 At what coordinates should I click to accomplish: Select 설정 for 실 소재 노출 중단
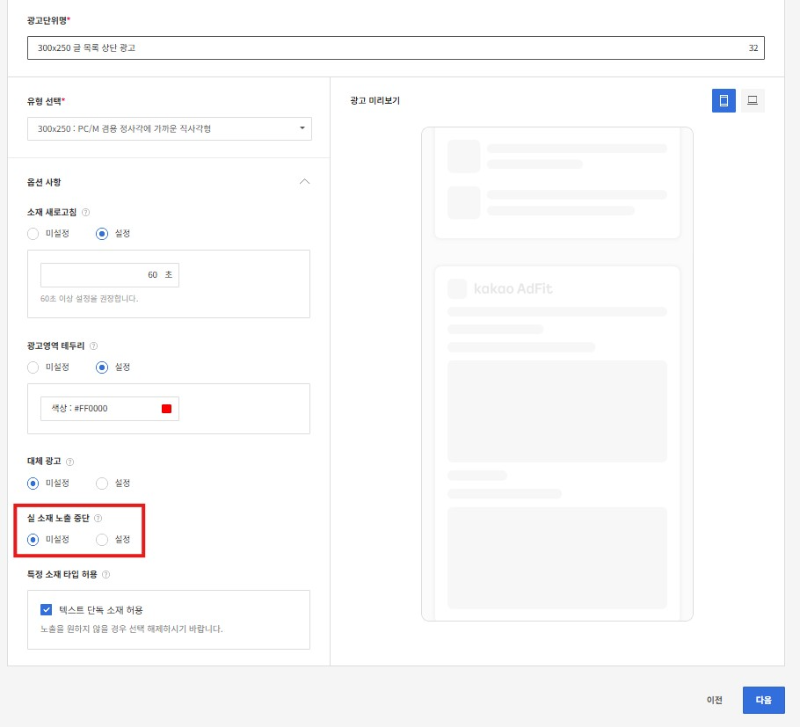point(102,539)
